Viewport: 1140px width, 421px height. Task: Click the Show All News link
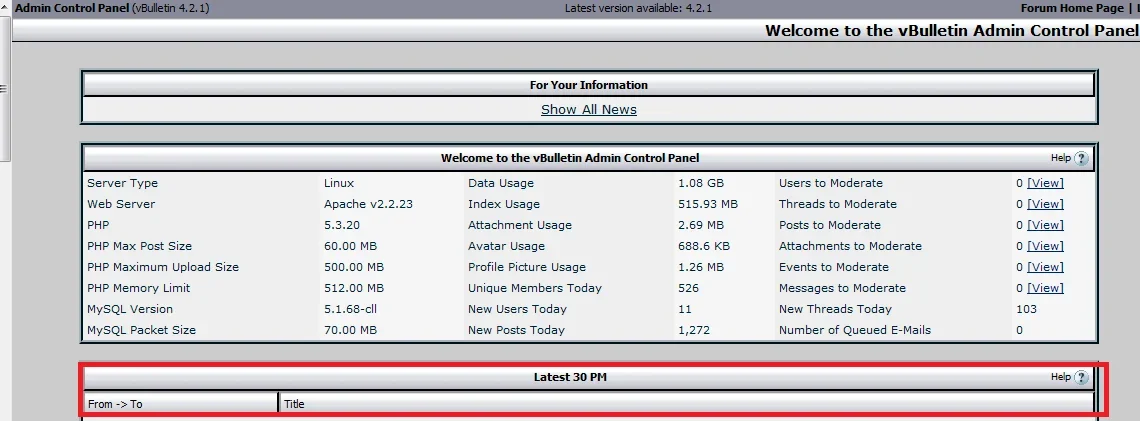click(x=589, y=110)
